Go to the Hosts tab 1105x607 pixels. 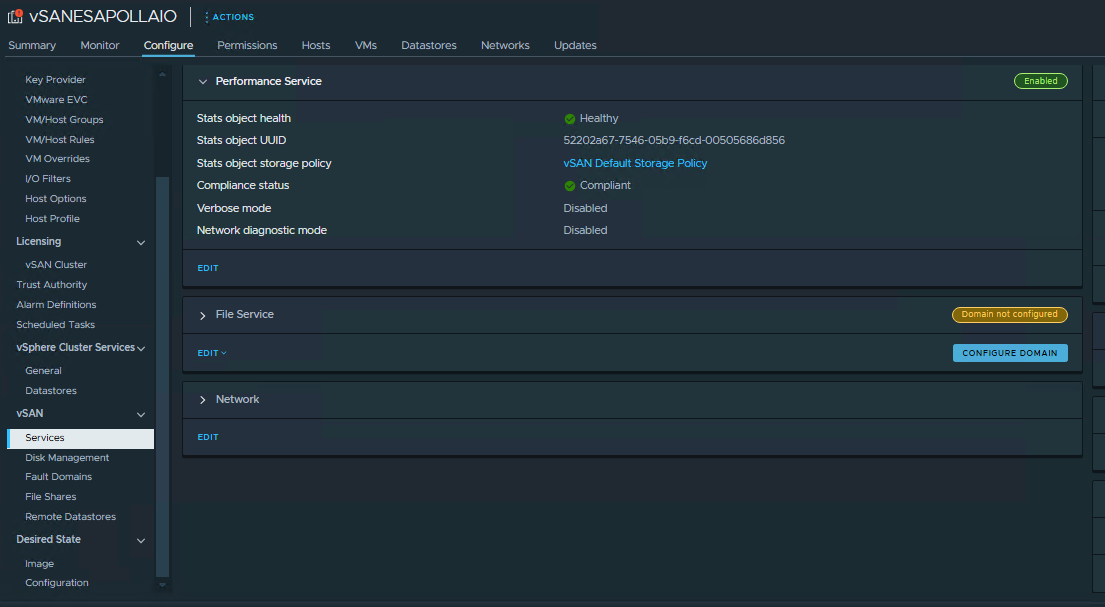pyautogui.click(x=316, y=45)
